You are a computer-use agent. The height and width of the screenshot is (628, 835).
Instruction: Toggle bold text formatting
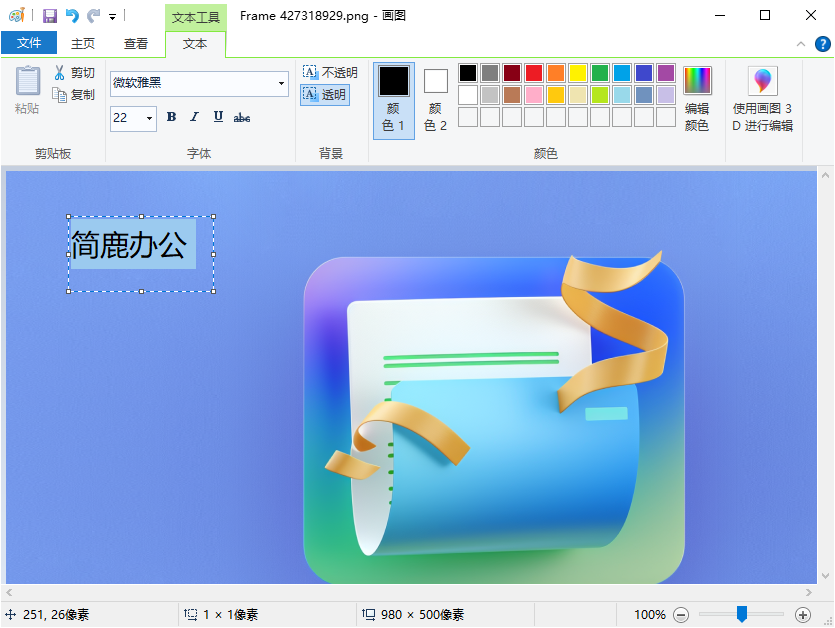(x=170, y=117)
